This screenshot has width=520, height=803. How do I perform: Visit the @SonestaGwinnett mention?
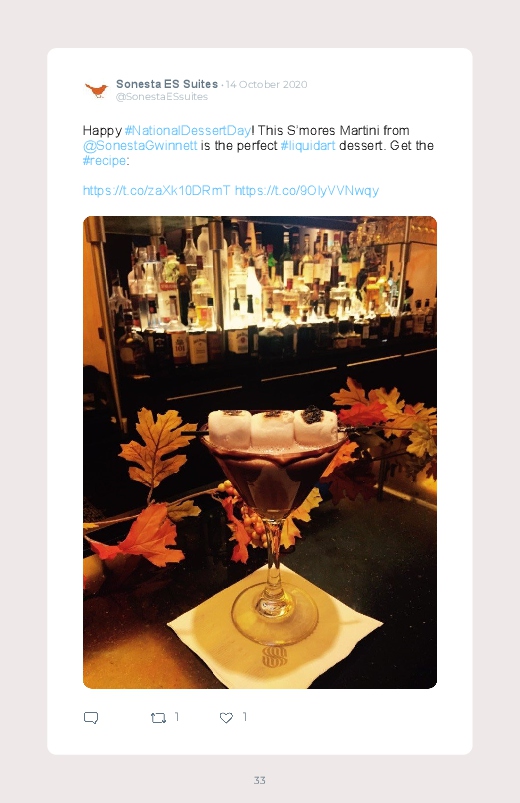140,145
